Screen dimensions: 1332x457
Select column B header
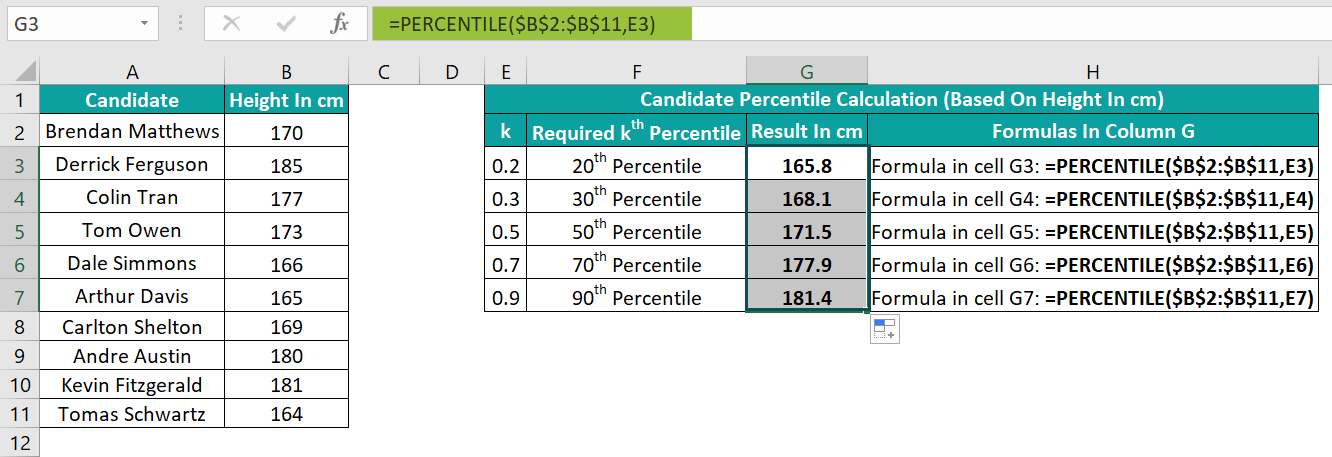[286, 72]
